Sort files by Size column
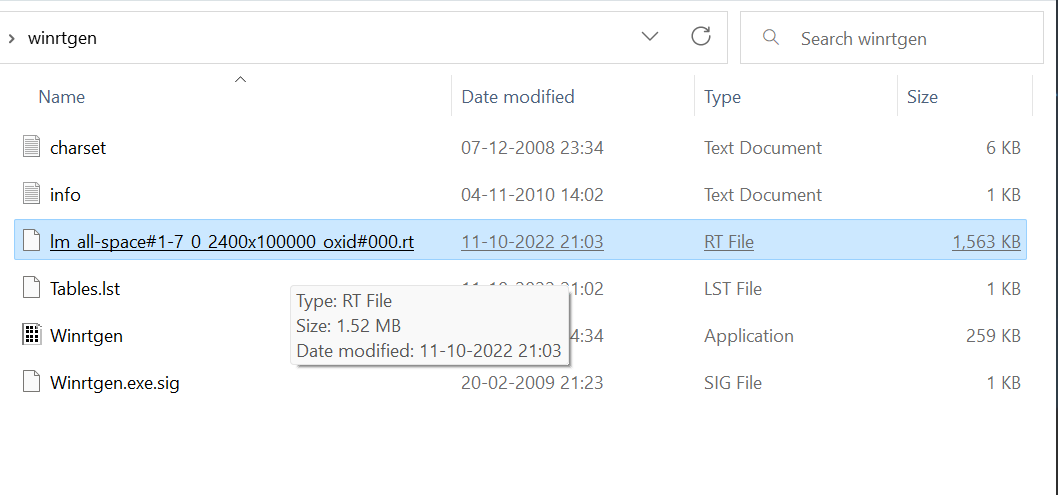This screenshot has height=495, width=1058. coord(922,97)
